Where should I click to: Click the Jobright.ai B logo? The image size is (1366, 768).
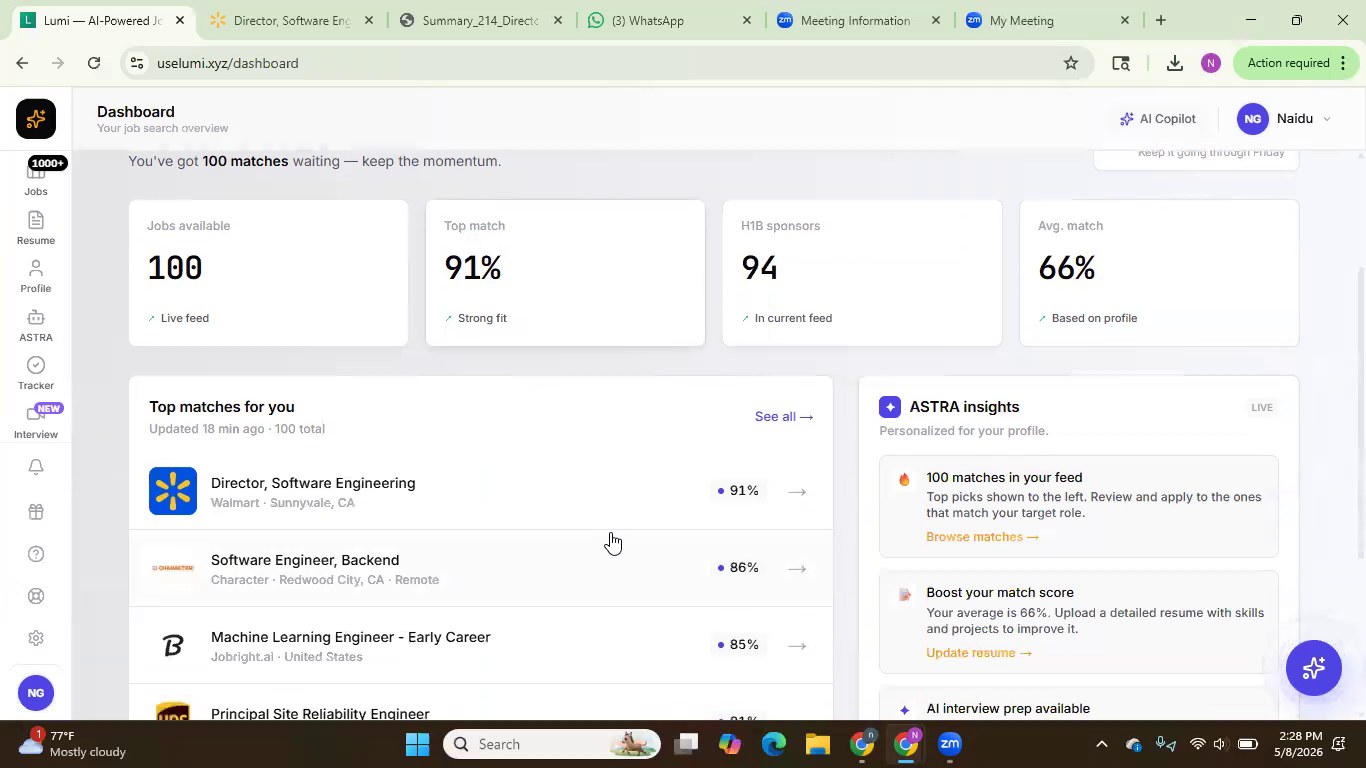173,646
